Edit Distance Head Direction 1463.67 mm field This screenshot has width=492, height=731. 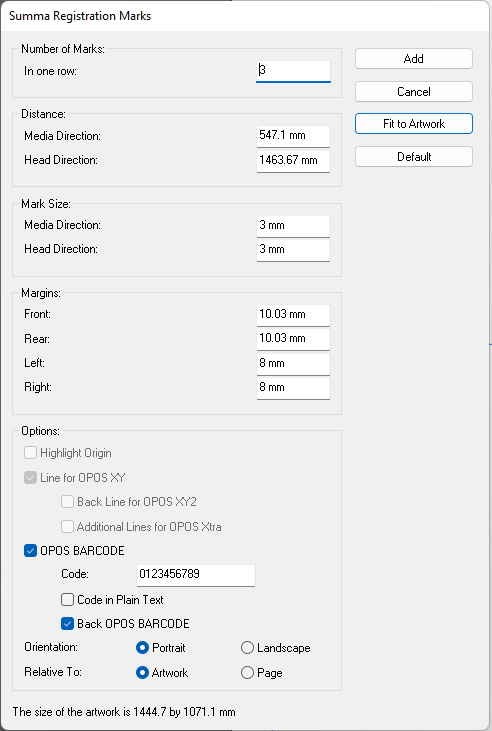[293, 161]
